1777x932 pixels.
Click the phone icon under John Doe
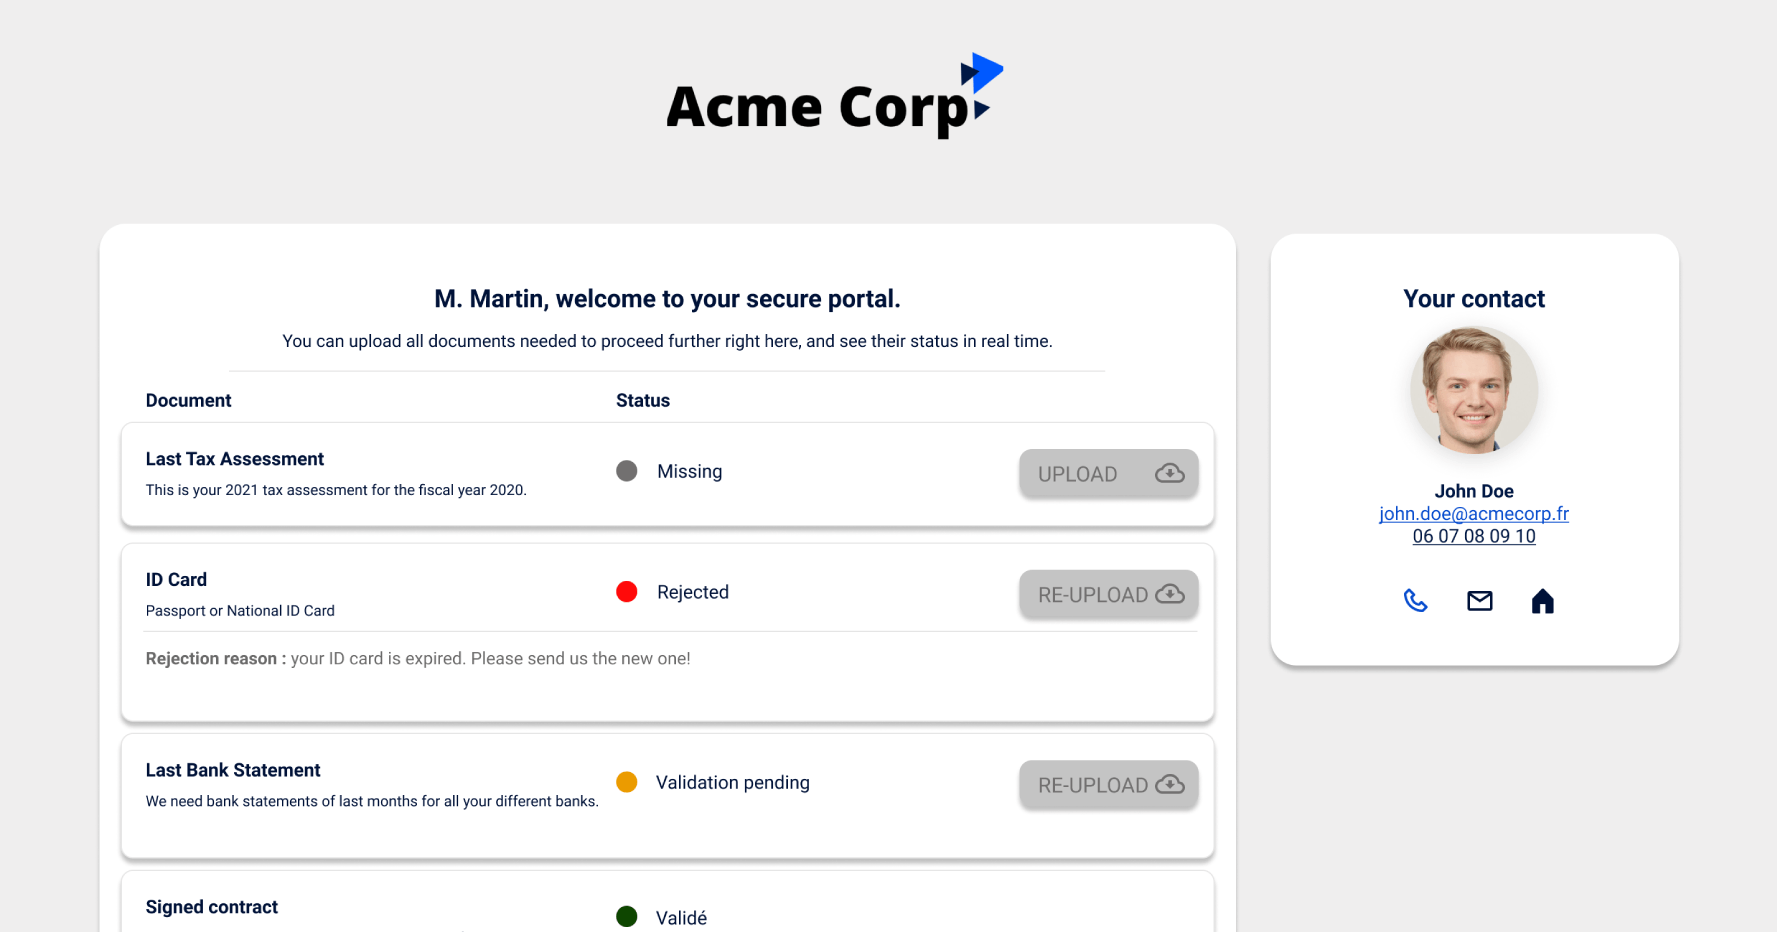1415,601
